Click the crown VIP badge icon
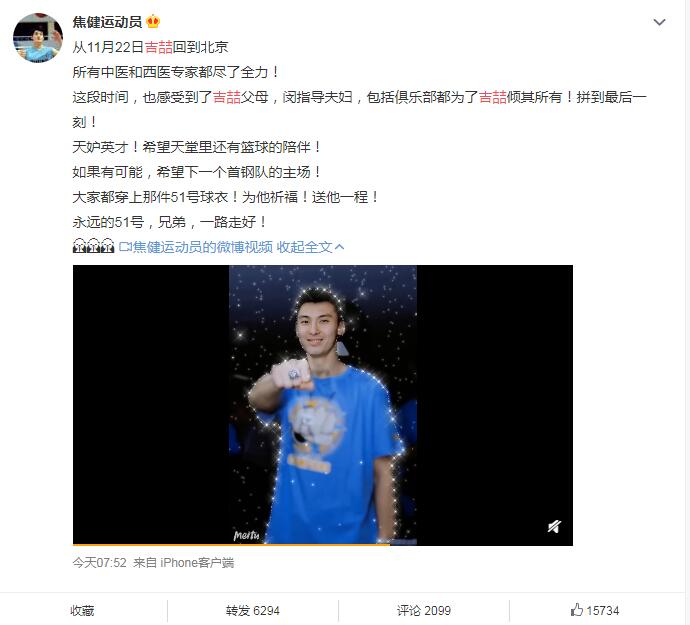 click(153, 21)
